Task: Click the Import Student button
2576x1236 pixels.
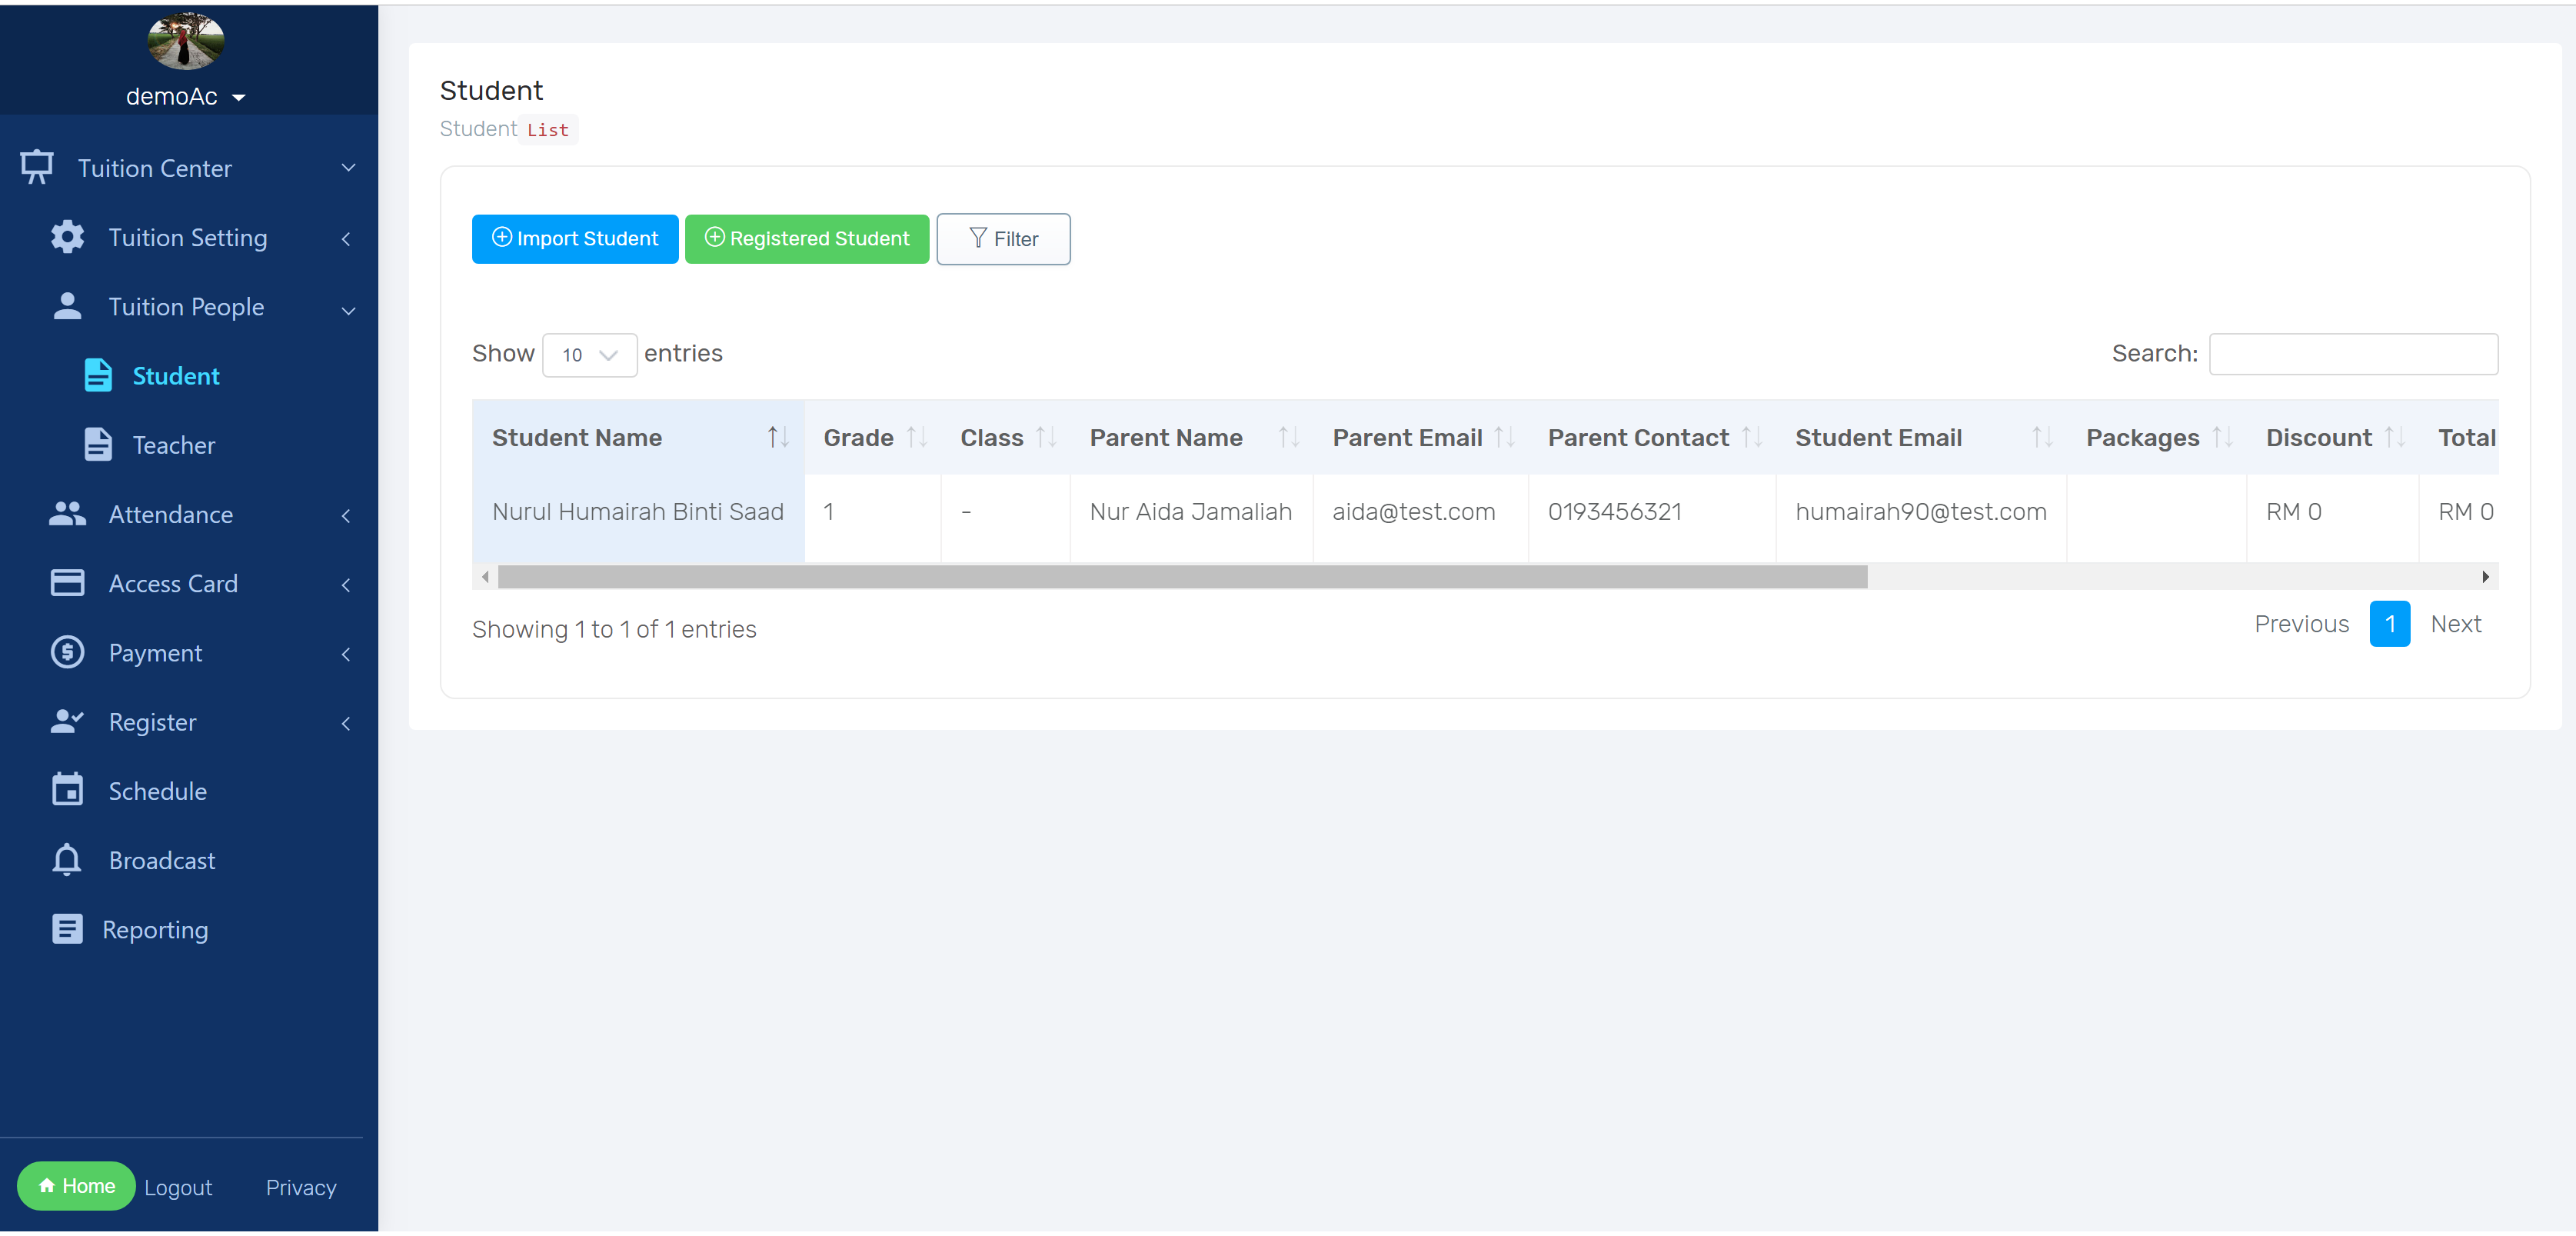Action: click(575, 238)
